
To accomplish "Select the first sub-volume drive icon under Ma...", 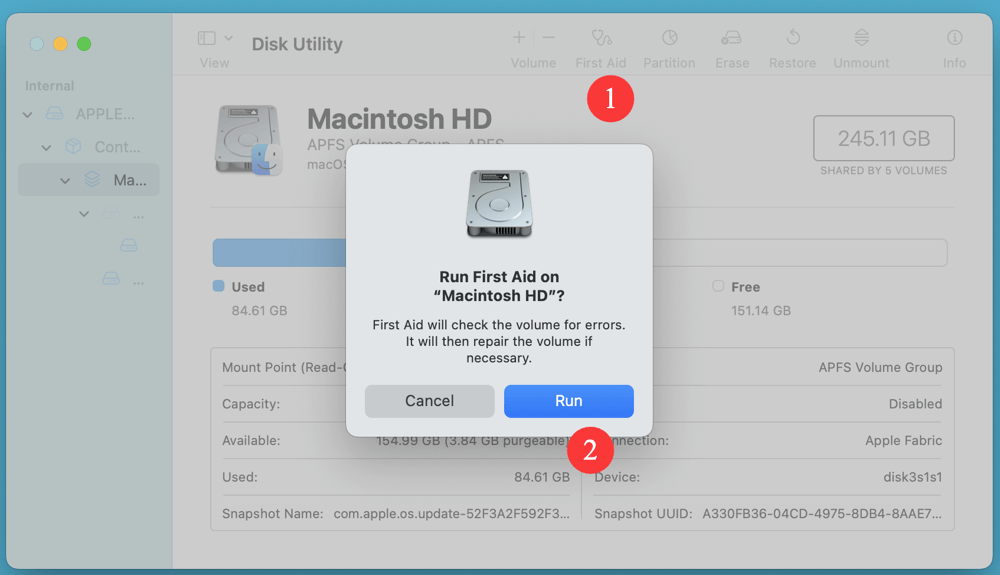I will click(111, 212).
